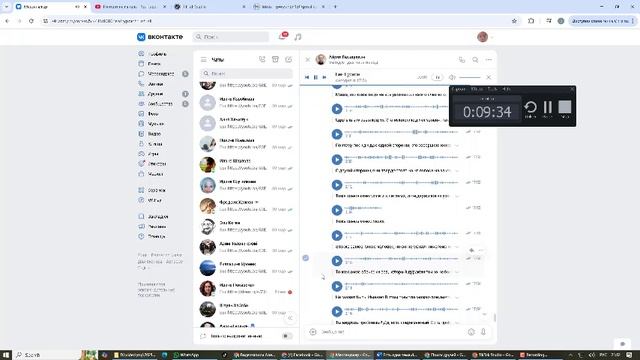The width and height of the screenshot is (640, 360).
Task: Open the calls icon in the chats header
Action: tap(262, 60)
